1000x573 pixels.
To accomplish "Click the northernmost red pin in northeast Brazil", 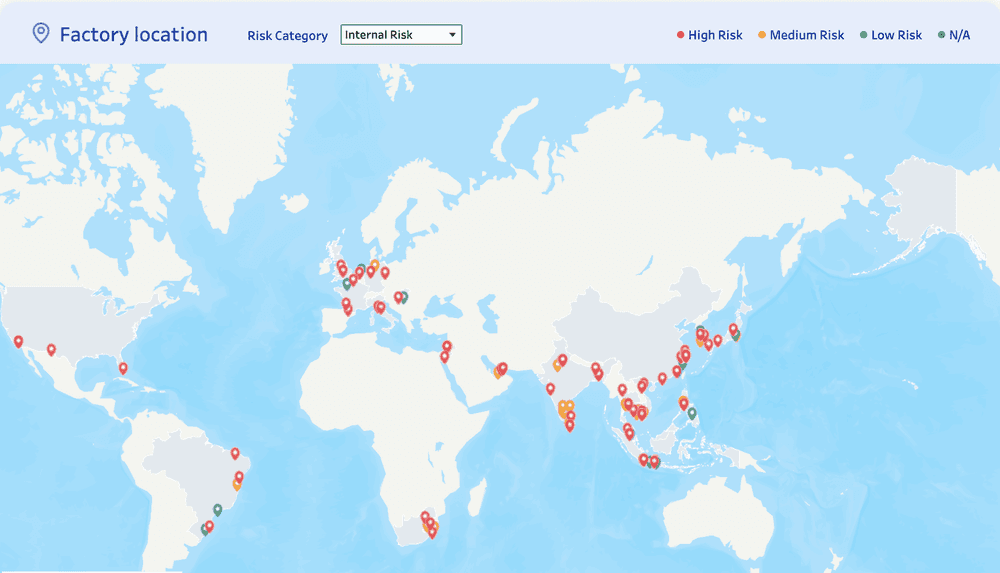I will tap(235, 454).
